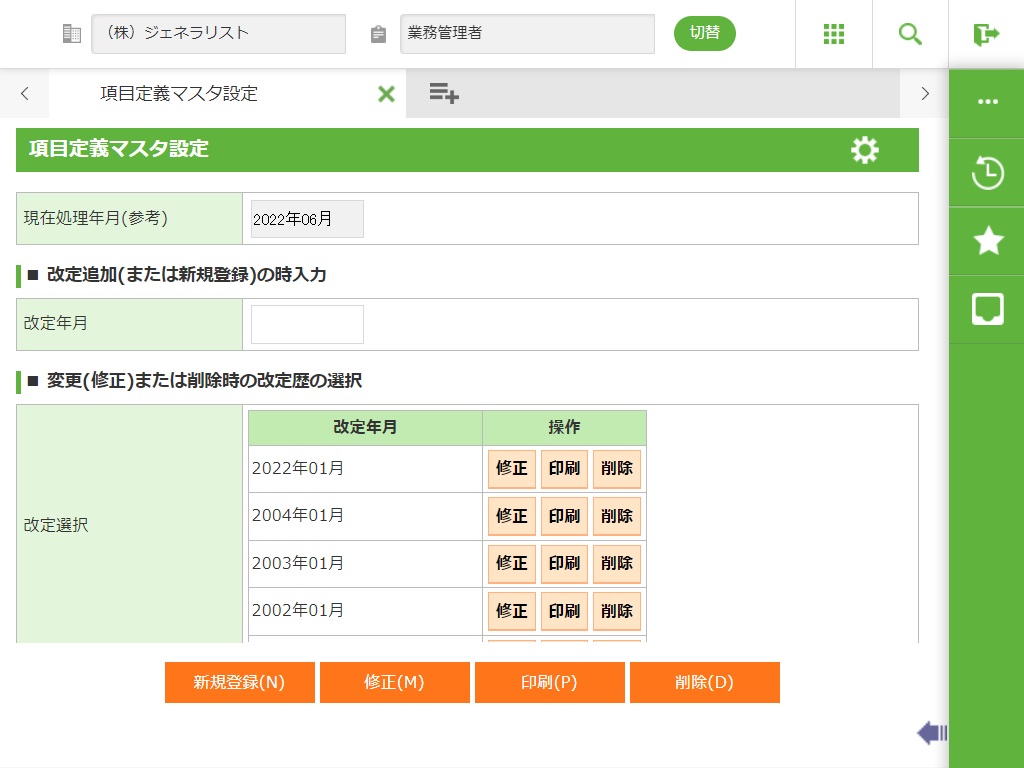The height and width of the screenshot is (768, 1024).
Task: Click the 改定年月 input field
Action: click(x=307, y=325)
